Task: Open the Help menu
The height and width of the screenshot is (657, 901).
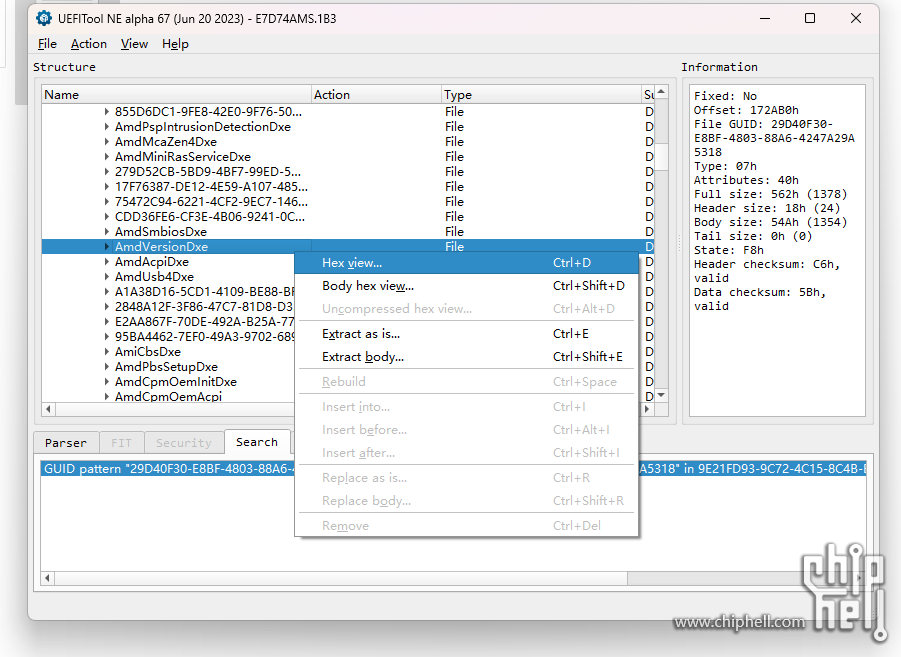Action: (x=175, y=44)
